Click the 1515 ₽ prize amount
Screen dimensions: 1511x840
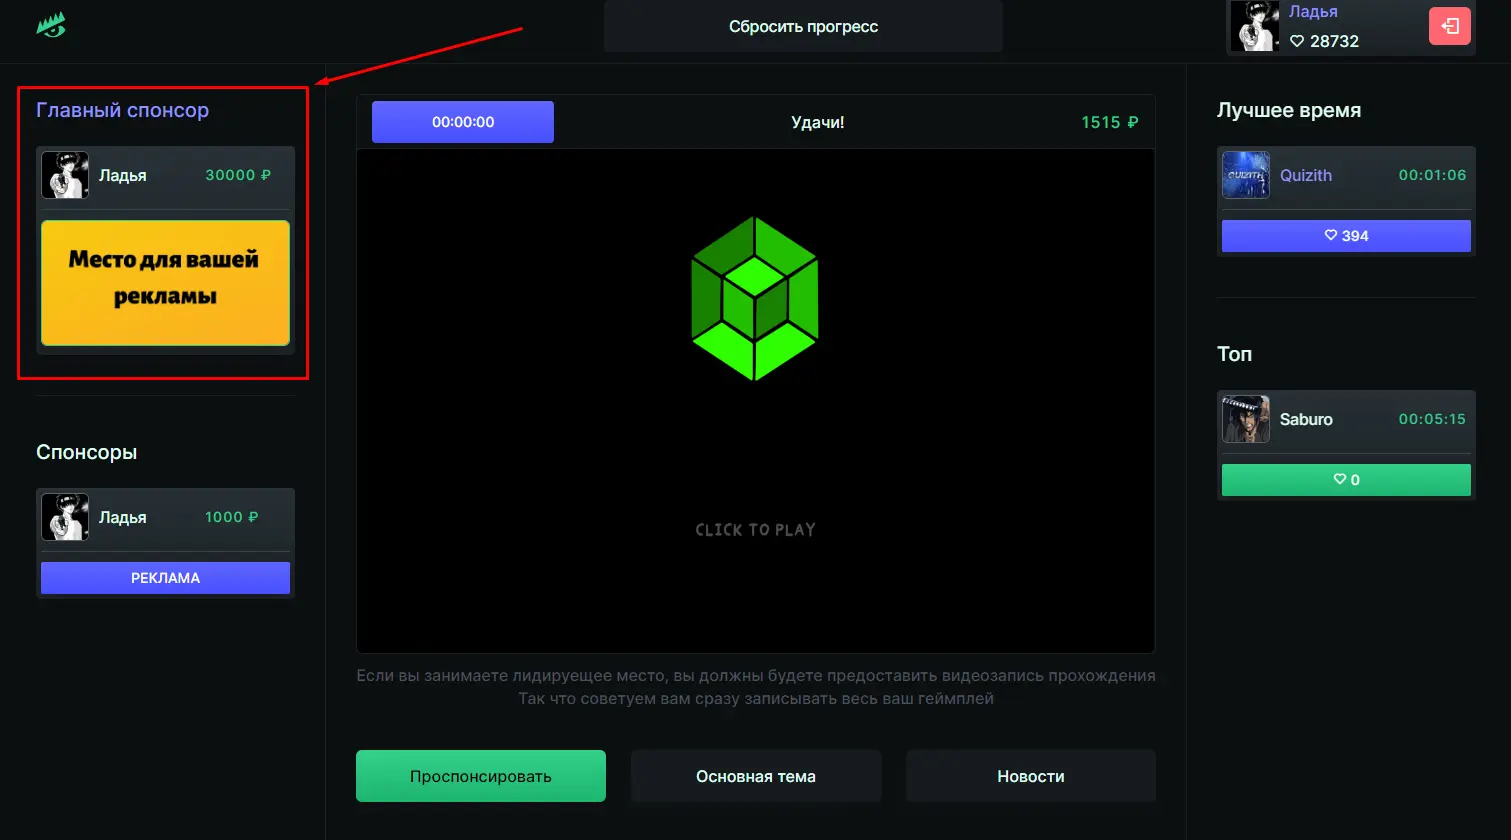pos(1110,122)
